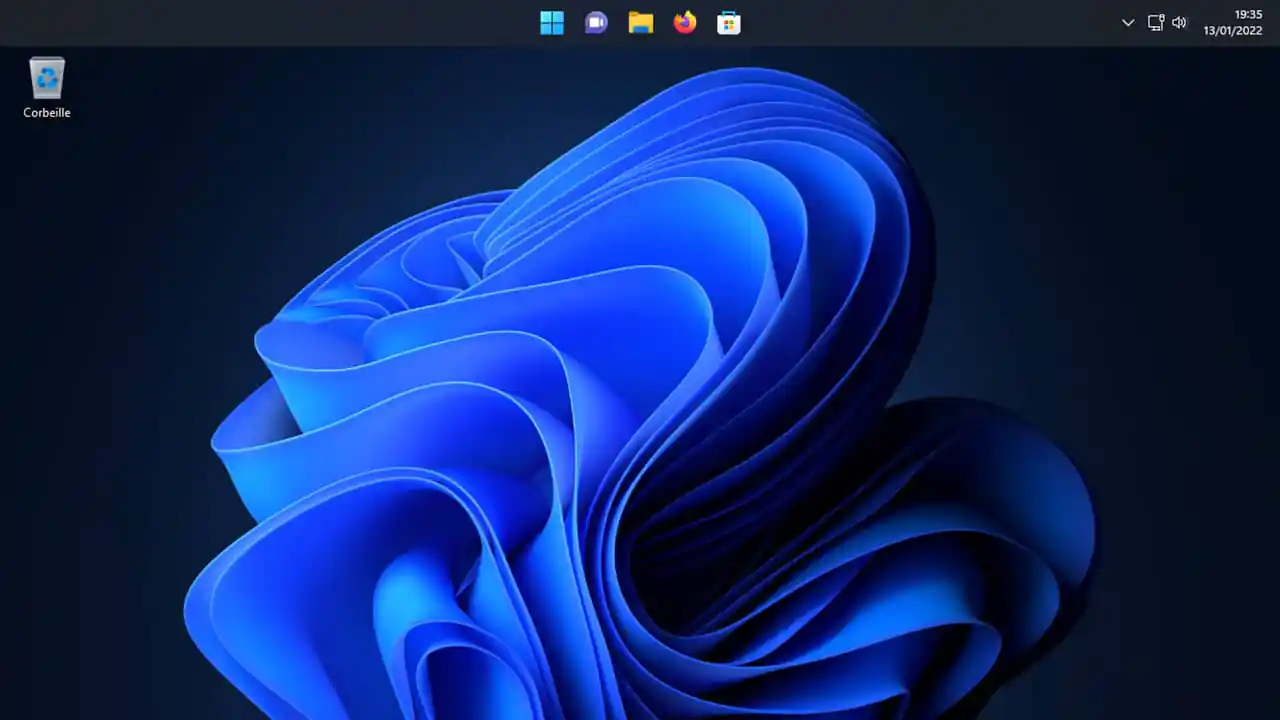Open network status in the tray
Screen dimensions: 1280x720
tap(1156, 22)
